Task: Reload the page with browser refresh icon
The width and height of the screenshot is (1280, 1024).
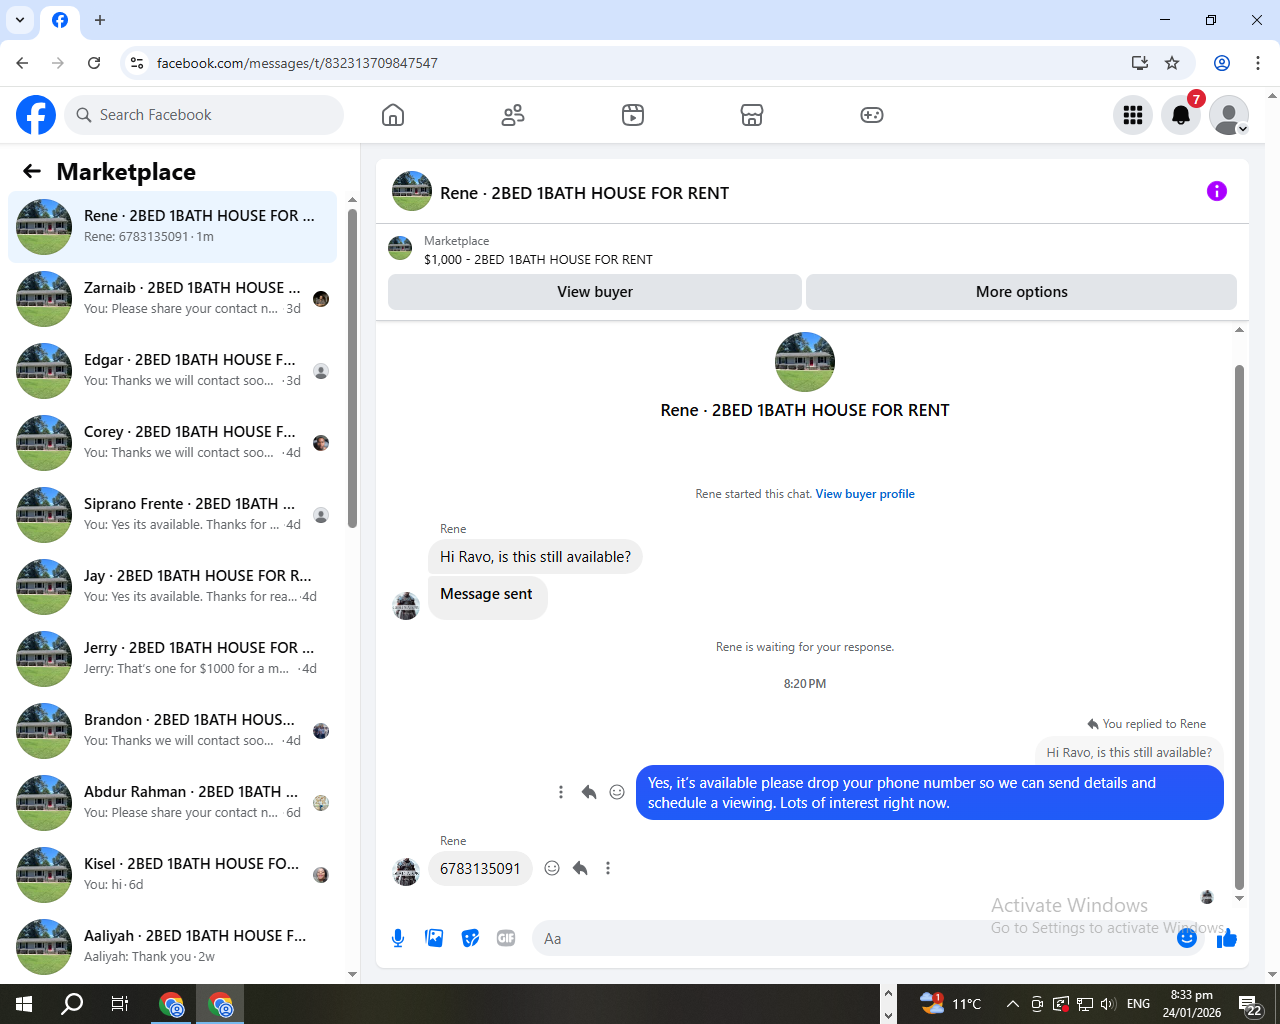Action: (94, 63)
